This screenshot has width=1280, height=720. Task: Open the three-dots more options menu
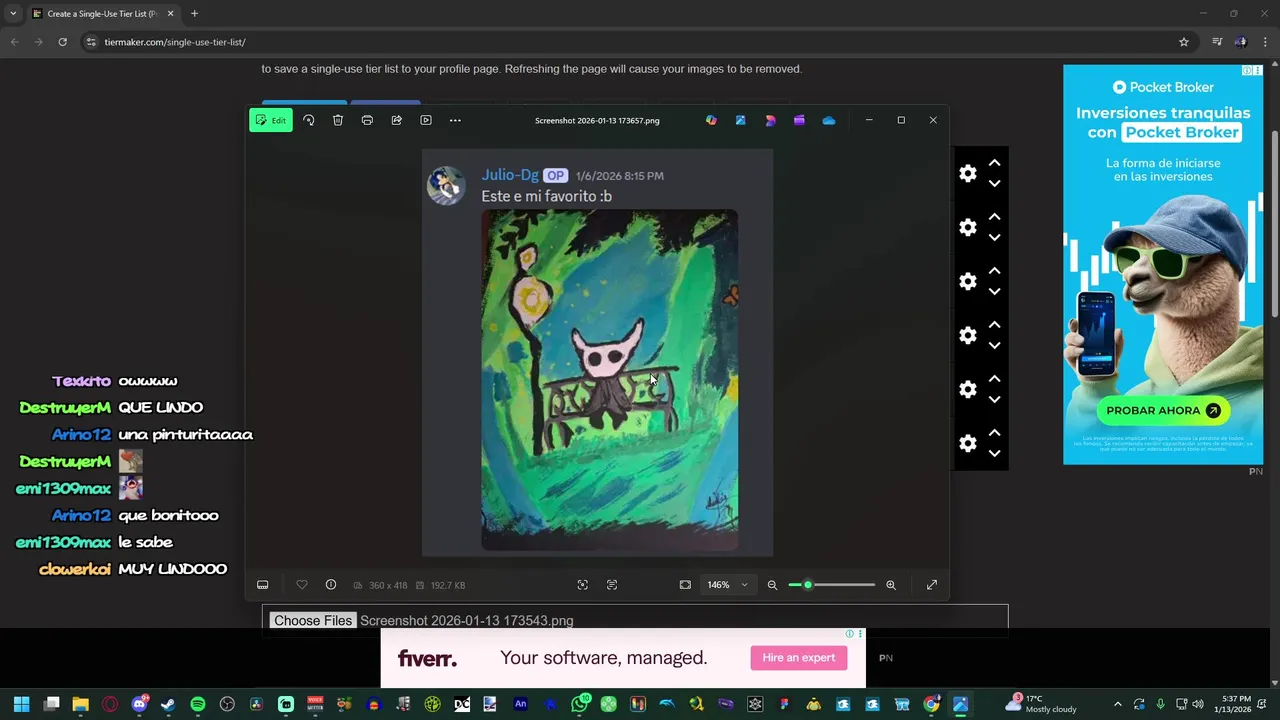(x=455, y=120)
